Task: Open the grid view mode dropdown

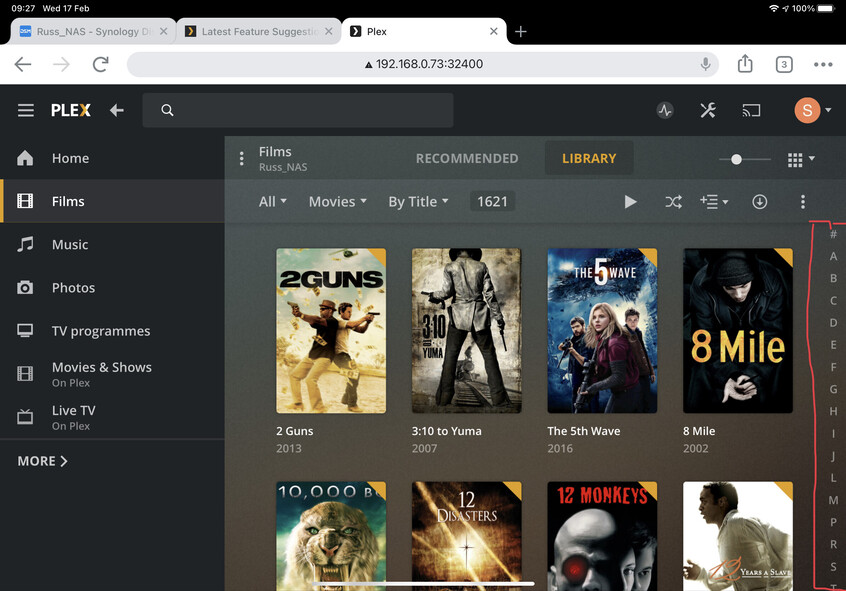Action: click(801, 160)
